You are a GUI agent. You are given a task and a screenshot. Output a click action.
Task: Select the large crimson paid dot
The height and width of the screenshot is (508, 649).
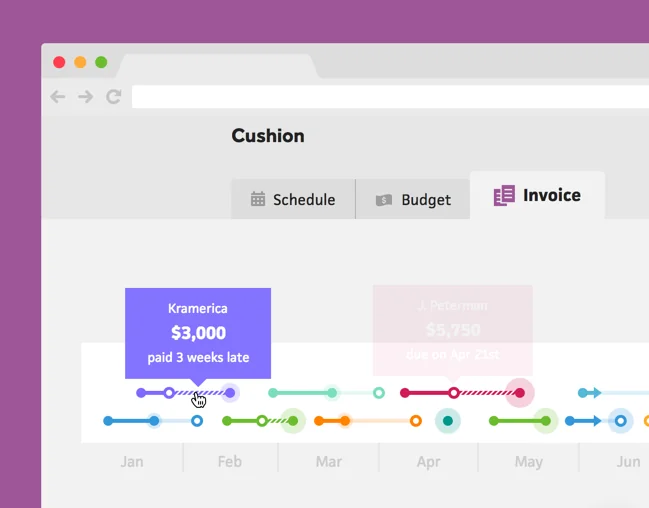[x=520, y=393]
